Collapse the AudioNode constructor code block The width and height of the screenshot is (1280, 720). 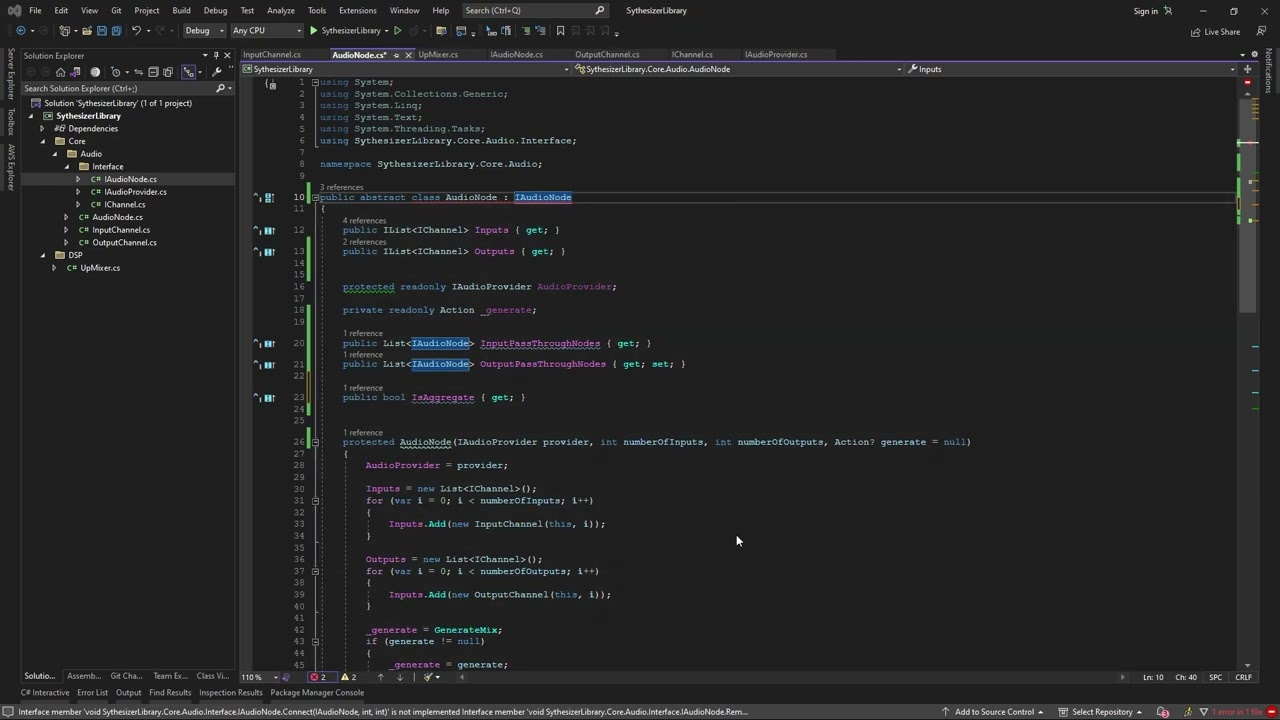[315, 442]
